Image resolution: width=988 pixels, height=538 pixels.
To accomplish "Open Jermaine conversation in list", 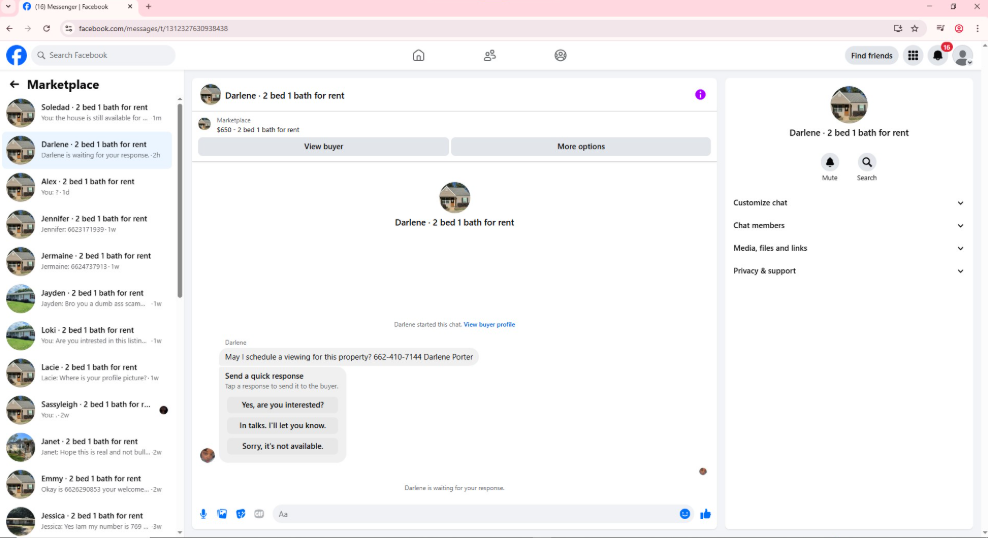I will tap(88, 261).
